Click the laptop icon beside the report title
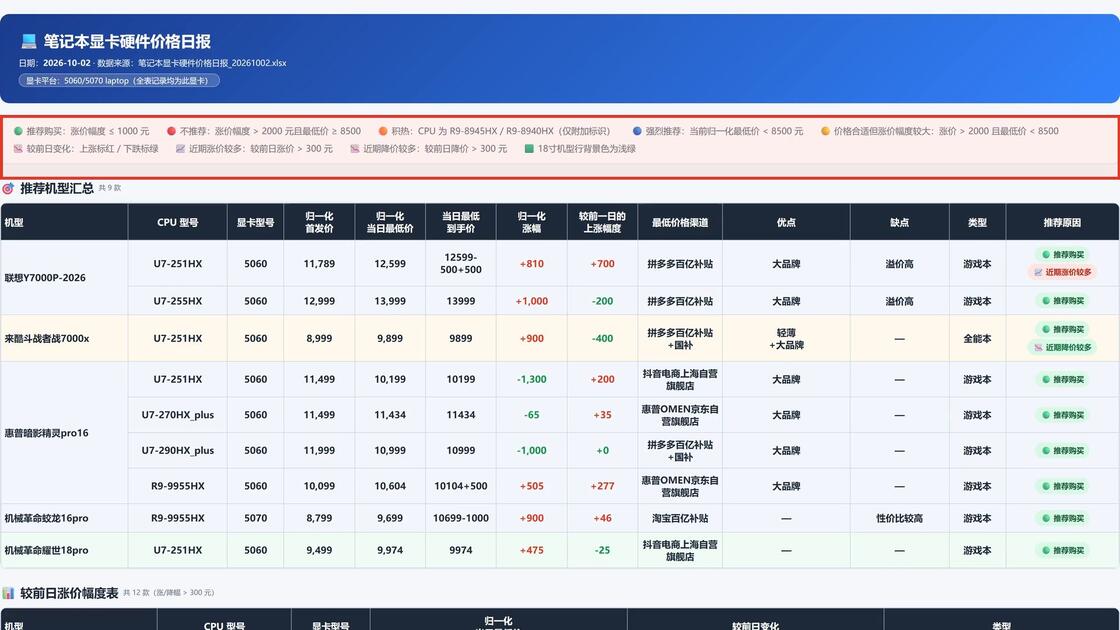The height and width of the screenshot is (630, 1120). (x=29, y=41)
